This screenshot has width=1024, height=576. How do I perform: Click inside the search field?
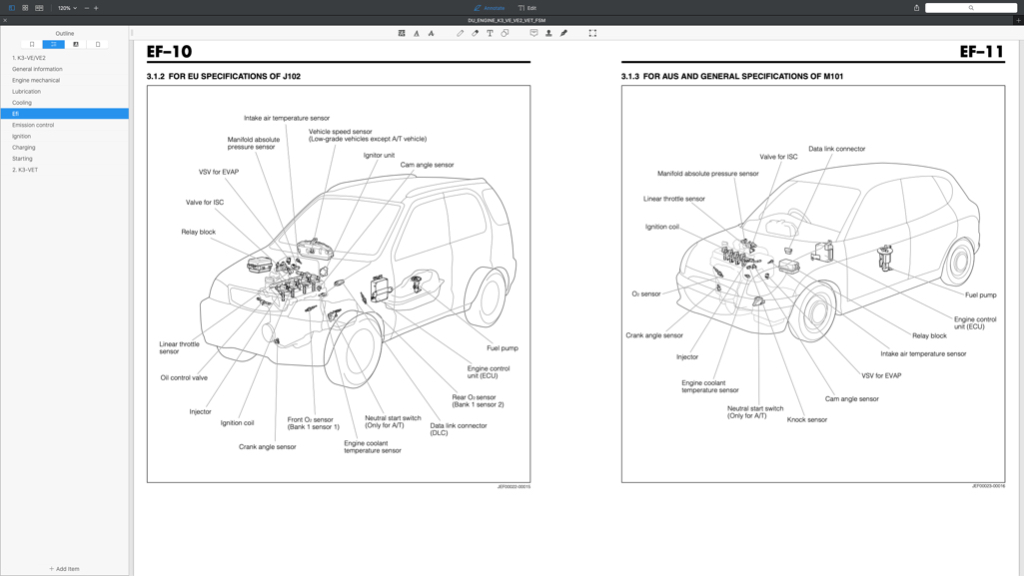click(968, 7)
